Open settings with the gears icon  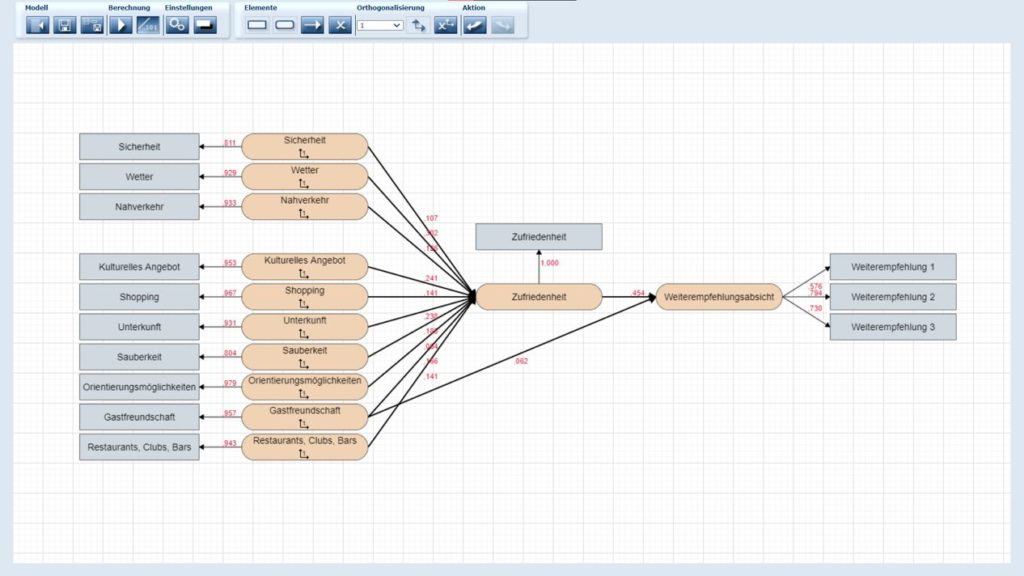pyautogui.click(x=177, y=25)
